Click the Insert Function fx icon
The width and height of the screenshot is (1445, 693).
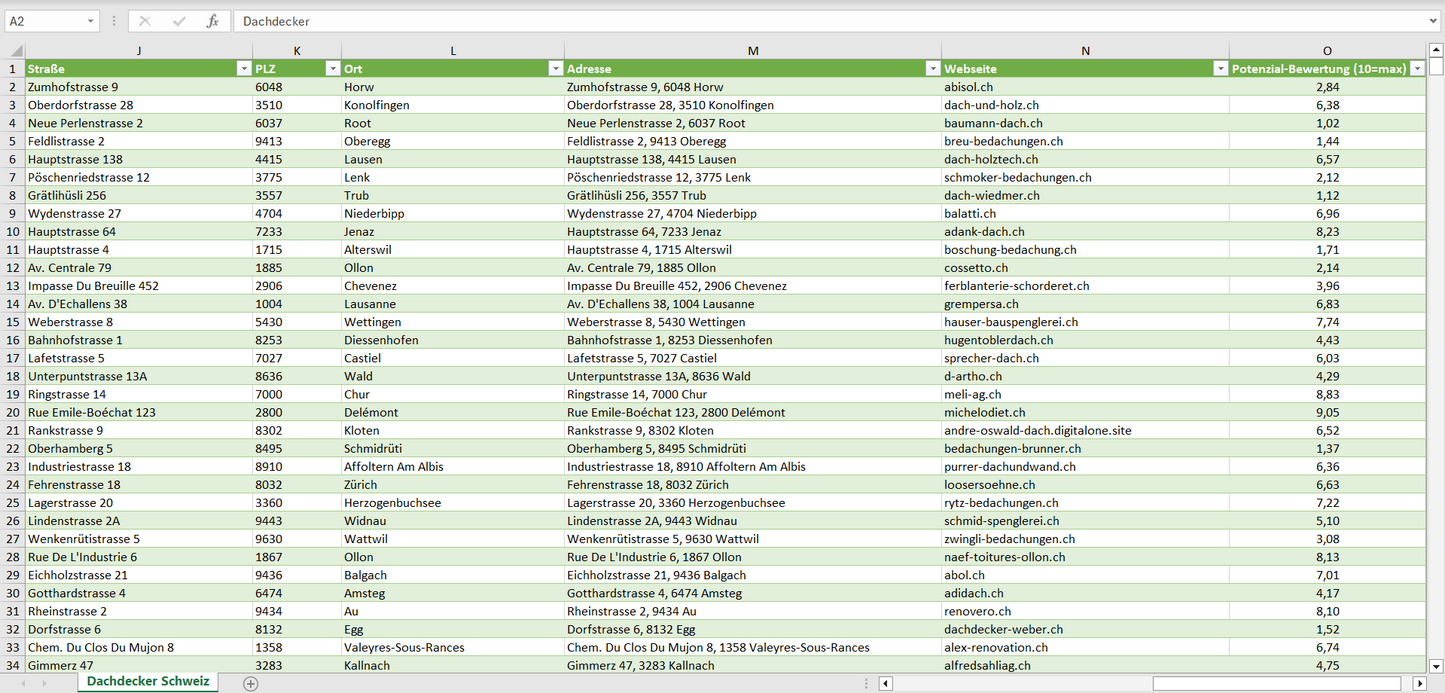212,21
